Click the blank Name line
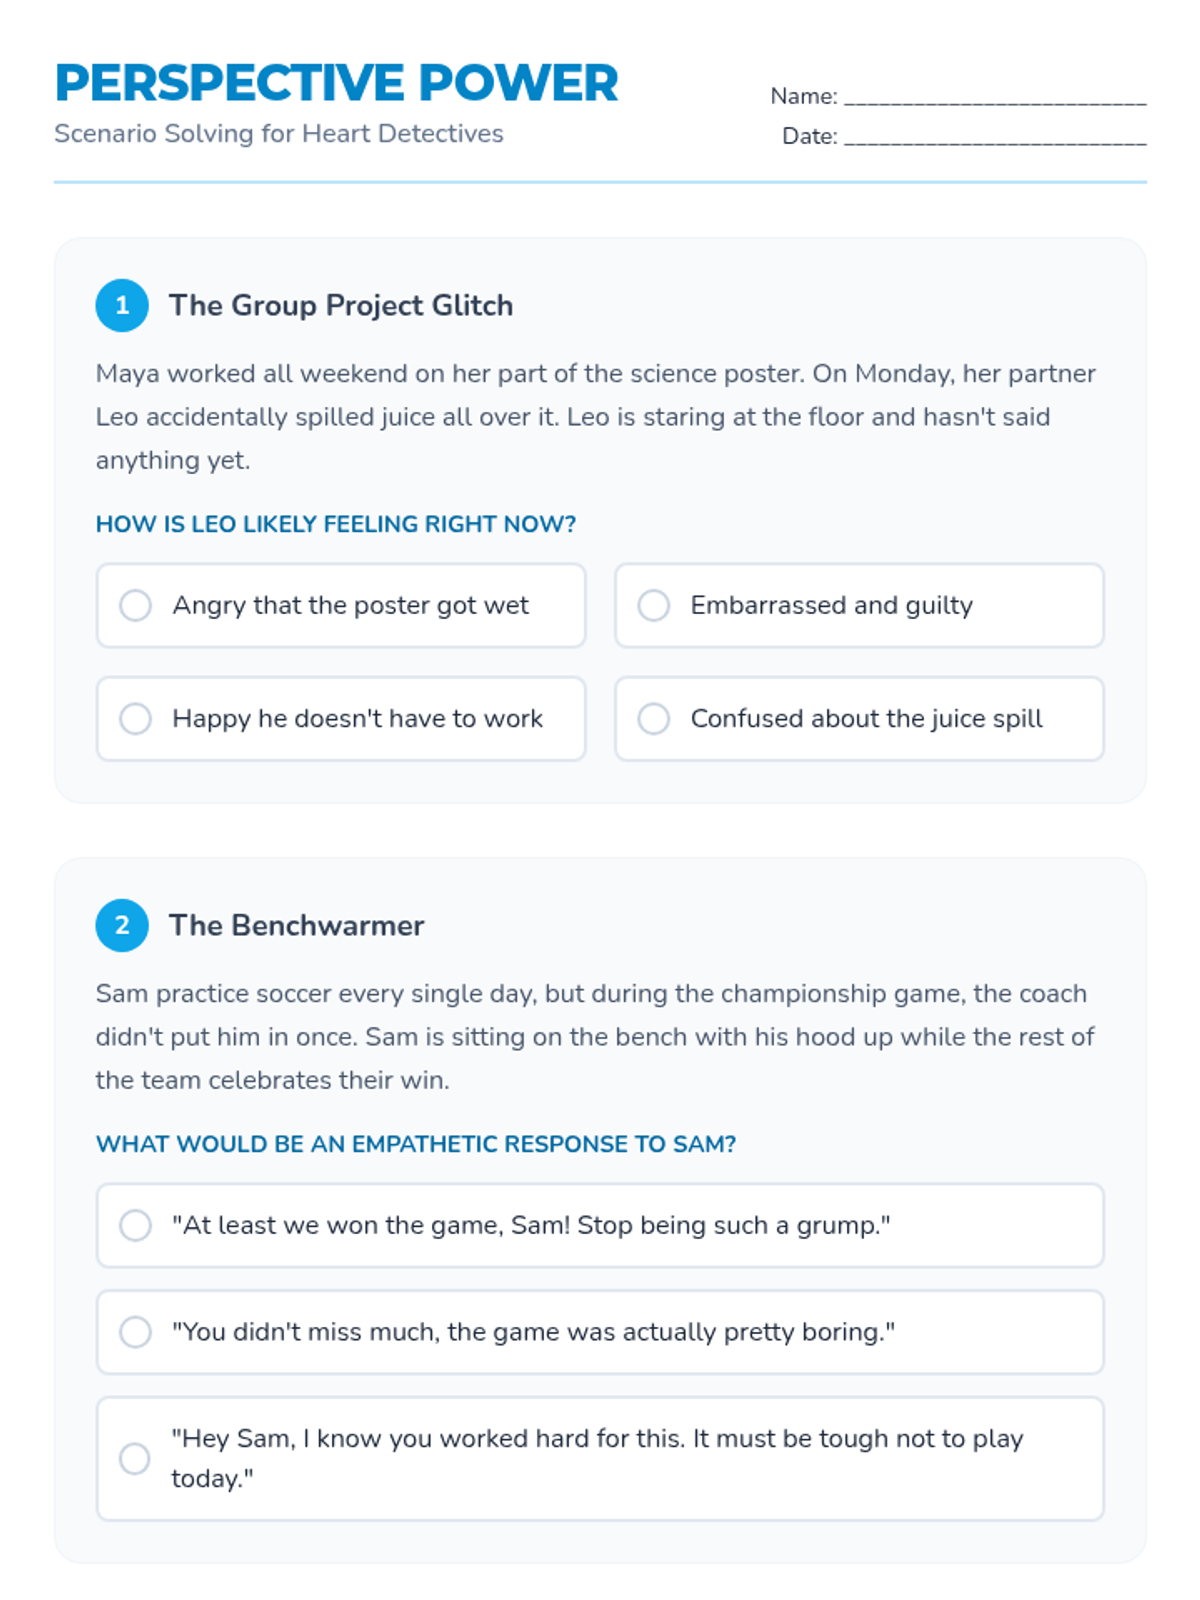Viewport: 1200px width, 1600px height. pos(994,97)
